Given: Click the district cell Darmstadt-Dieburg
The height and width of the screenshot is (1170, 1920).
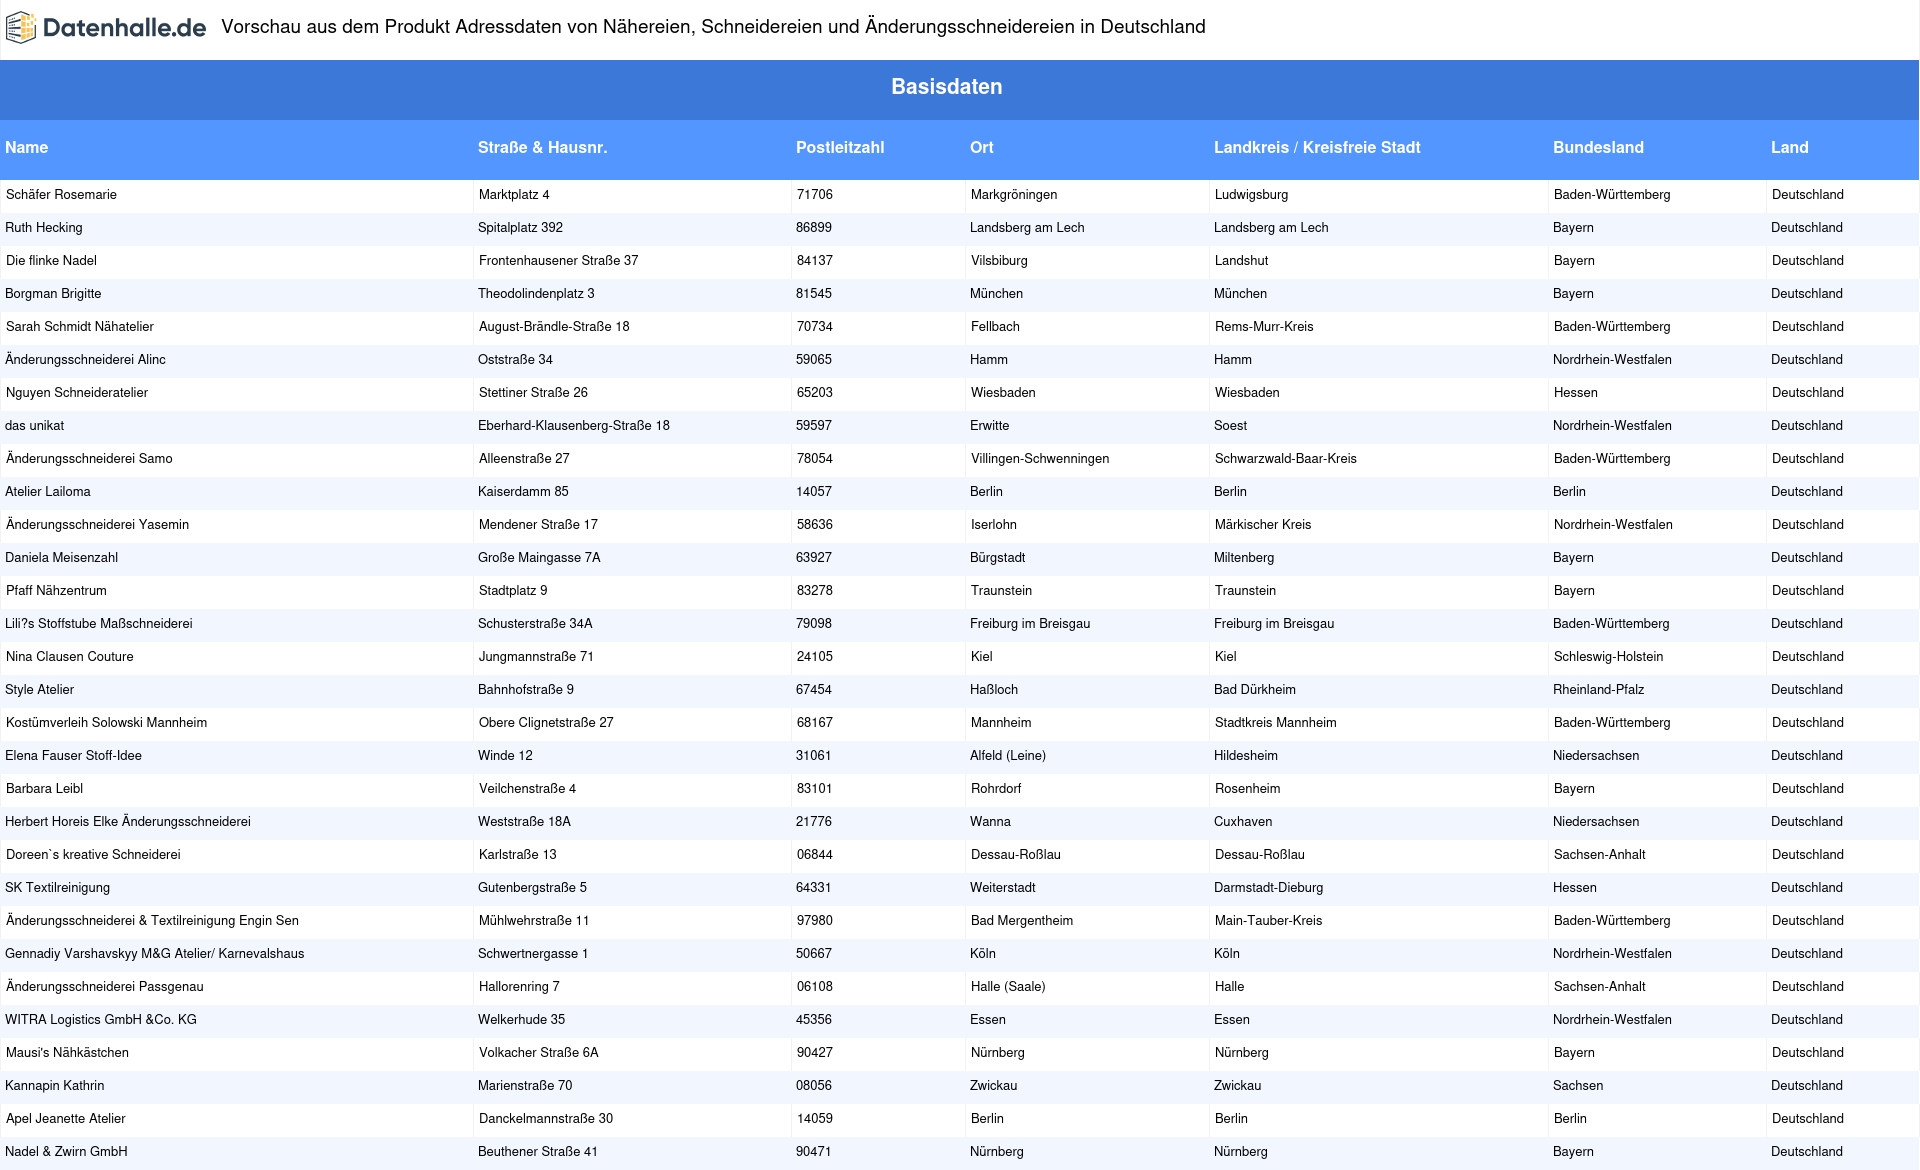Looking at the screenshot, I should [x=1268, y=888].
